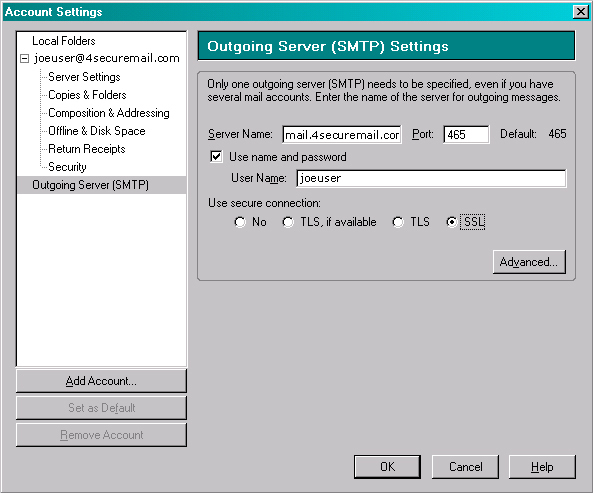
Task: Click the Server Name input field
Action: point(342,135)
